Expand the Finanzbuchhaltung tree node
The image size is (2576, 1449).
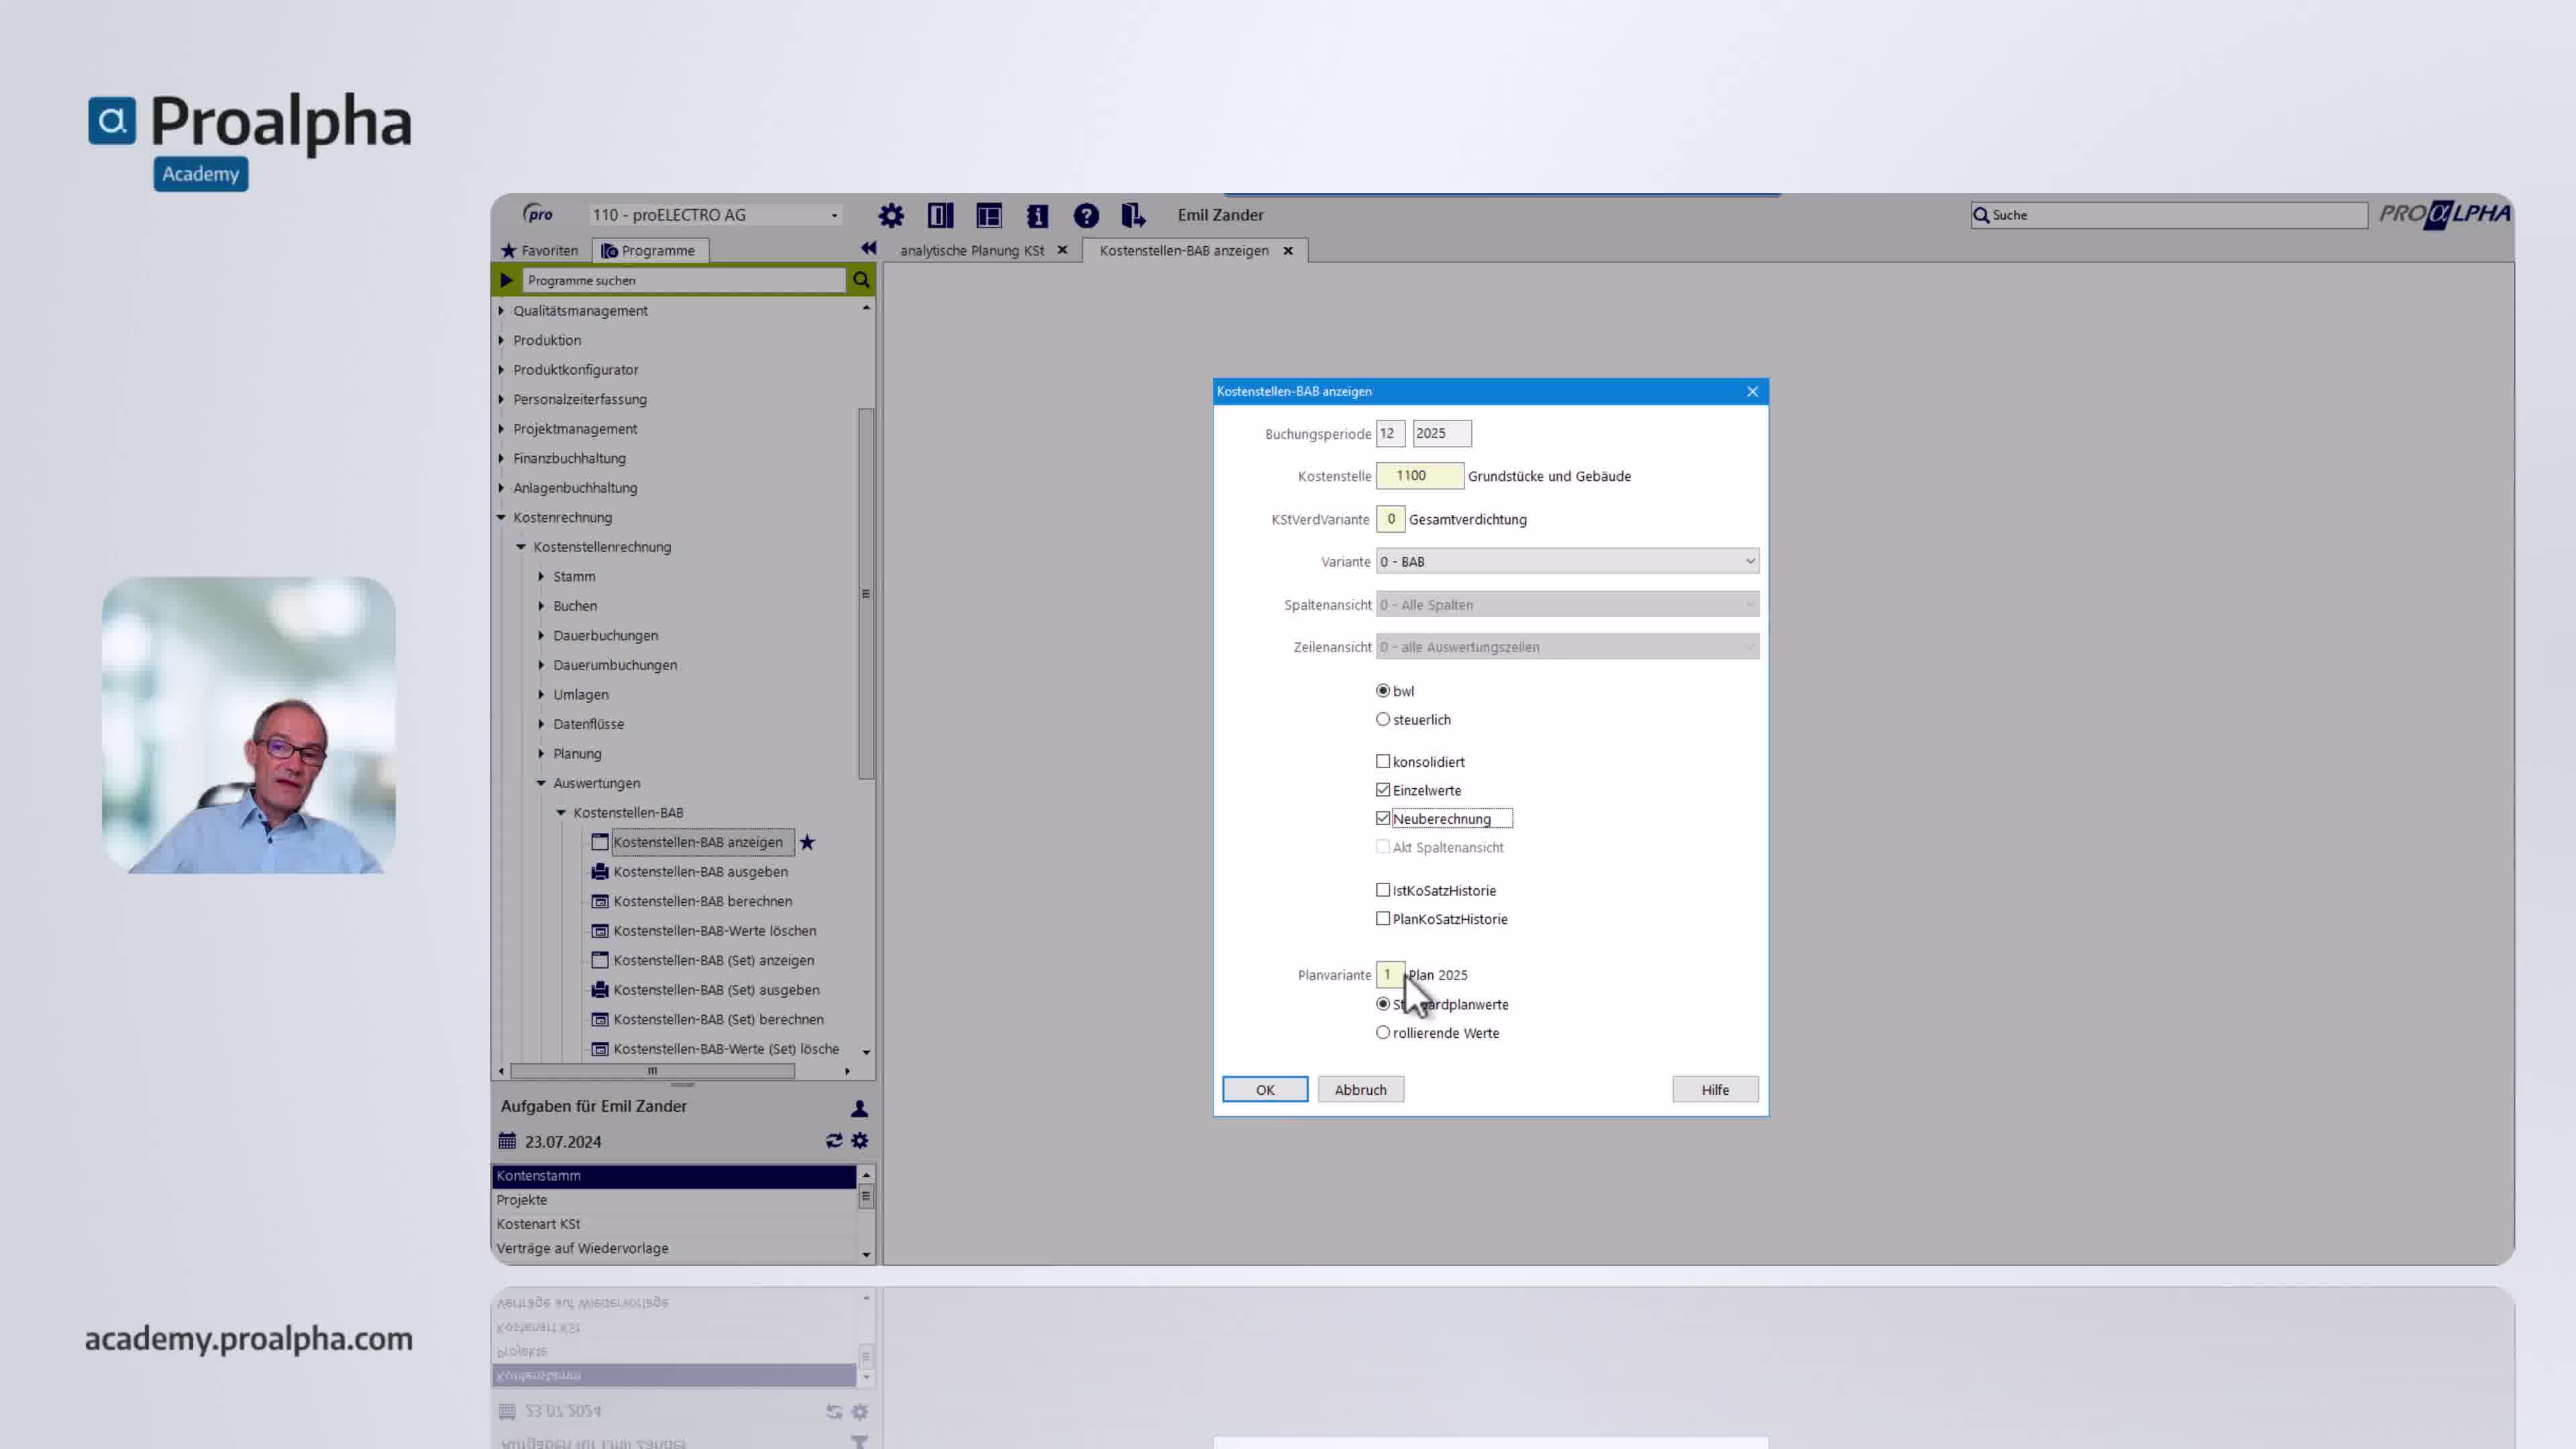(502, 458)
